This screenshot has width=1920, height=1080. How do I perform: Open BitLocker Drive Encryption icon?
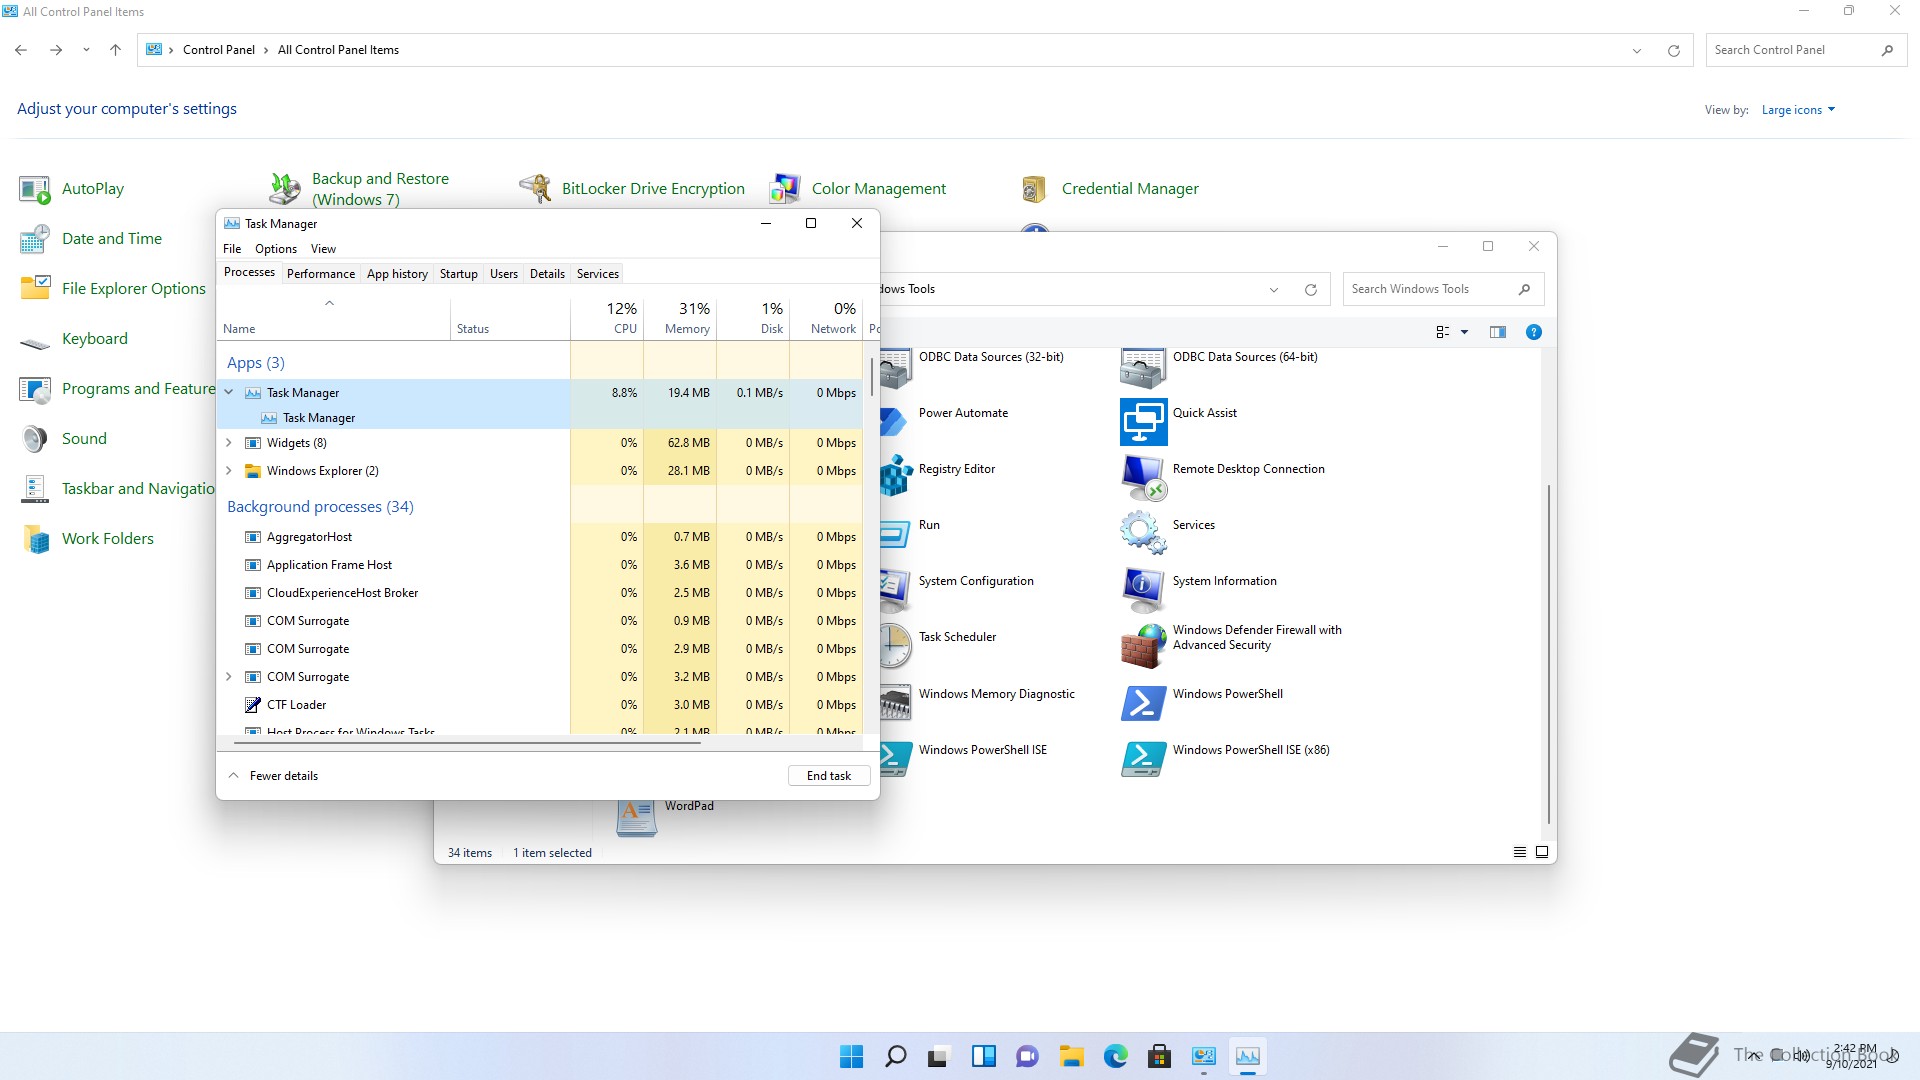[535, 189]
